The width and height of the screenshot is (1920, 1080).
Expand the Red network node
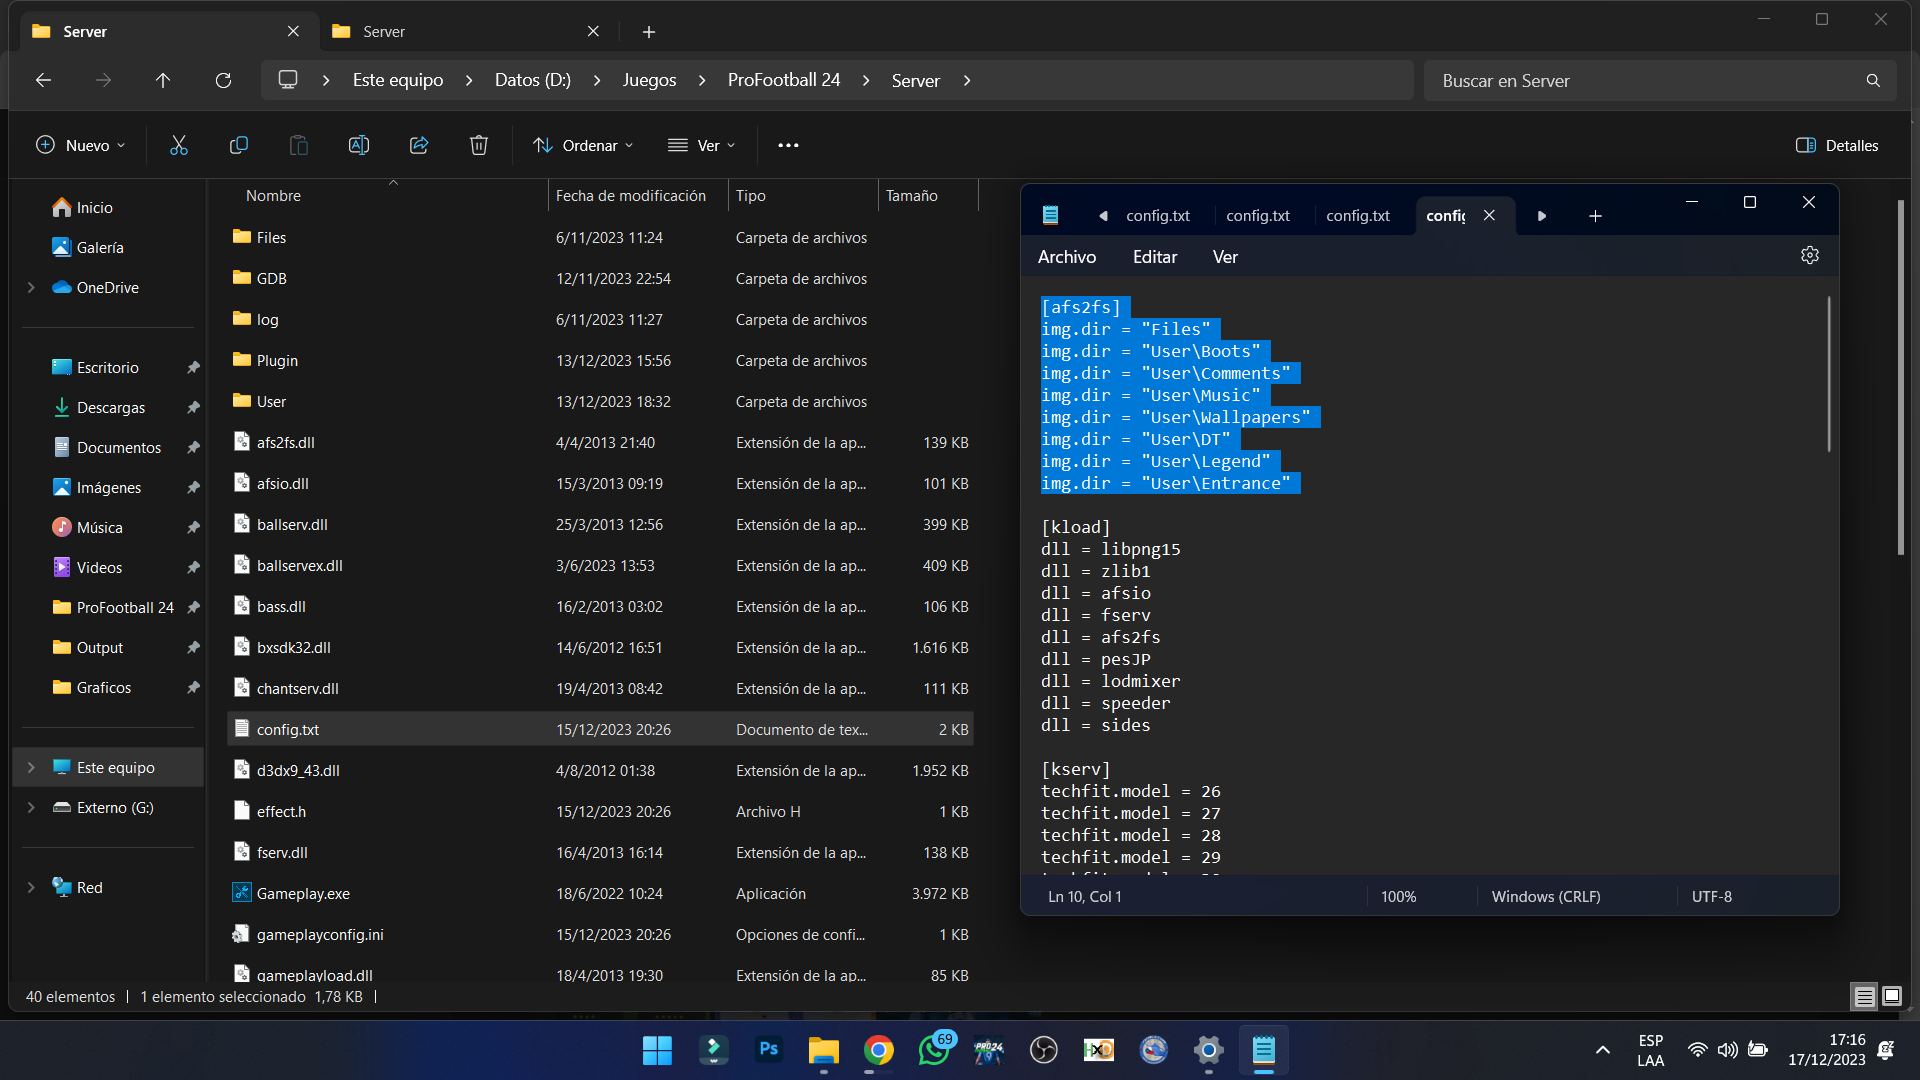[31, 887]
